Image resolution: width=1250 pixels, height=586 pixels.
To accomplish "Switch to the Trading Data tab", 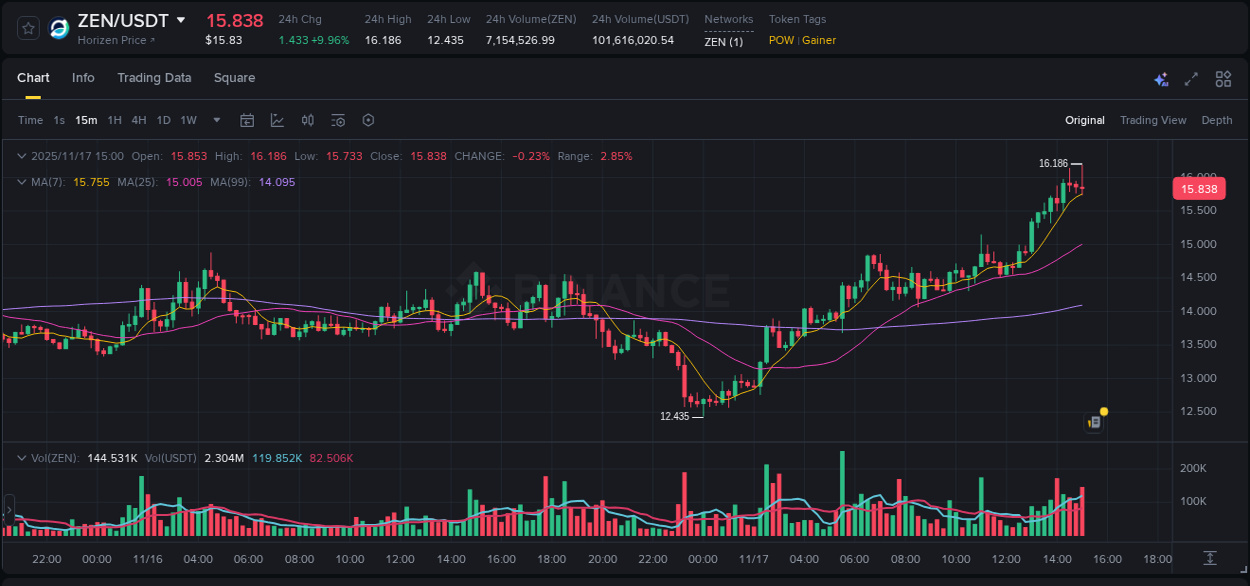I will pos(154,78).
